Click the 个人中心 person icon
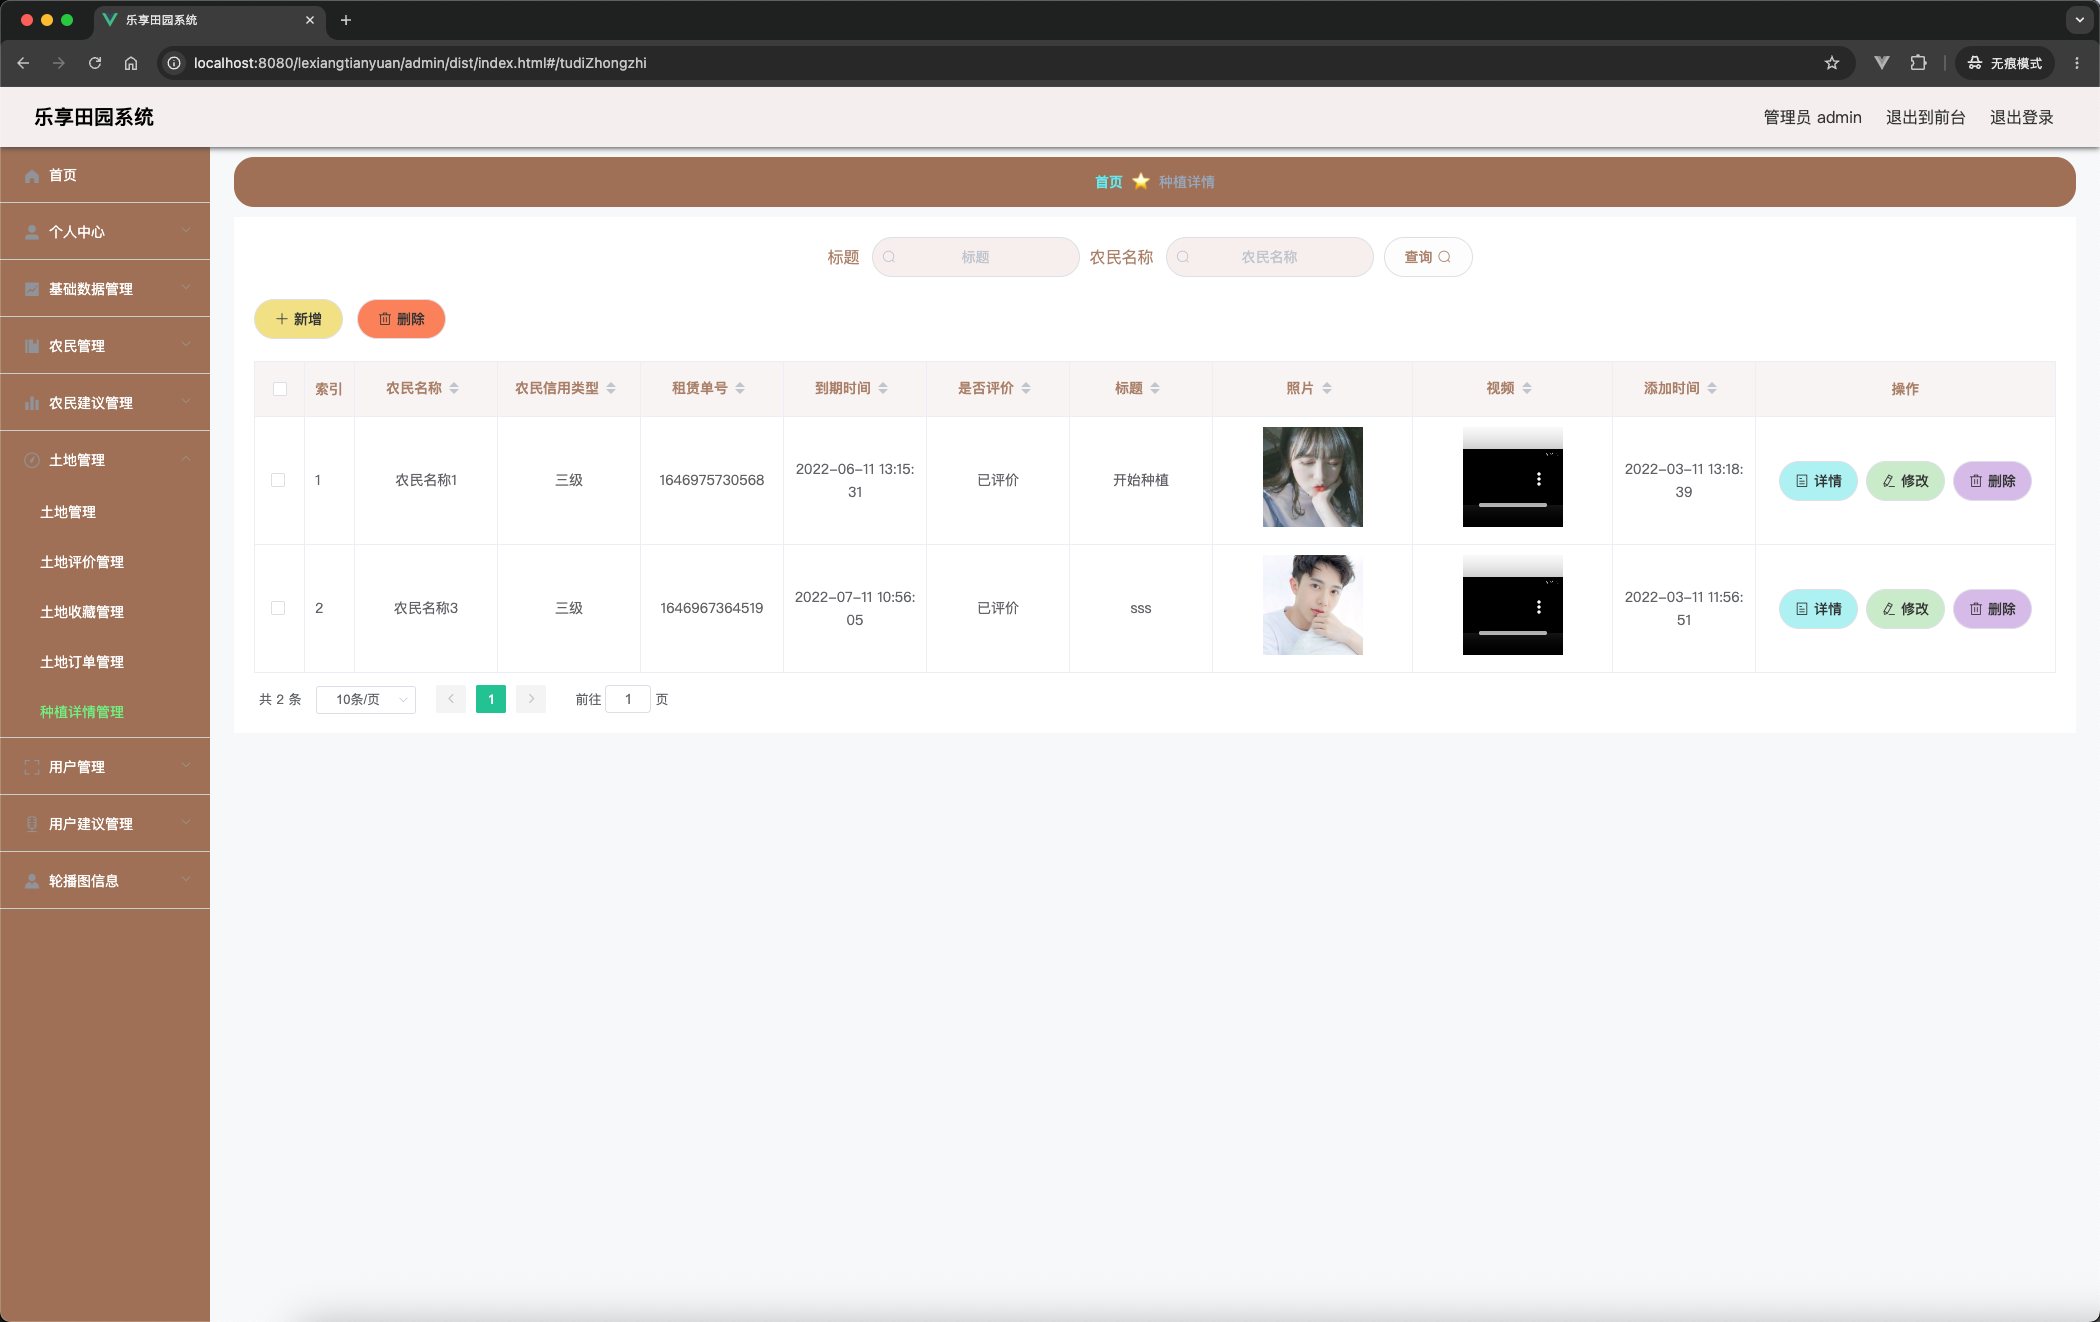Viewport: 2100px width, 1322px height. pyautogui.click(x=32, y=232)
